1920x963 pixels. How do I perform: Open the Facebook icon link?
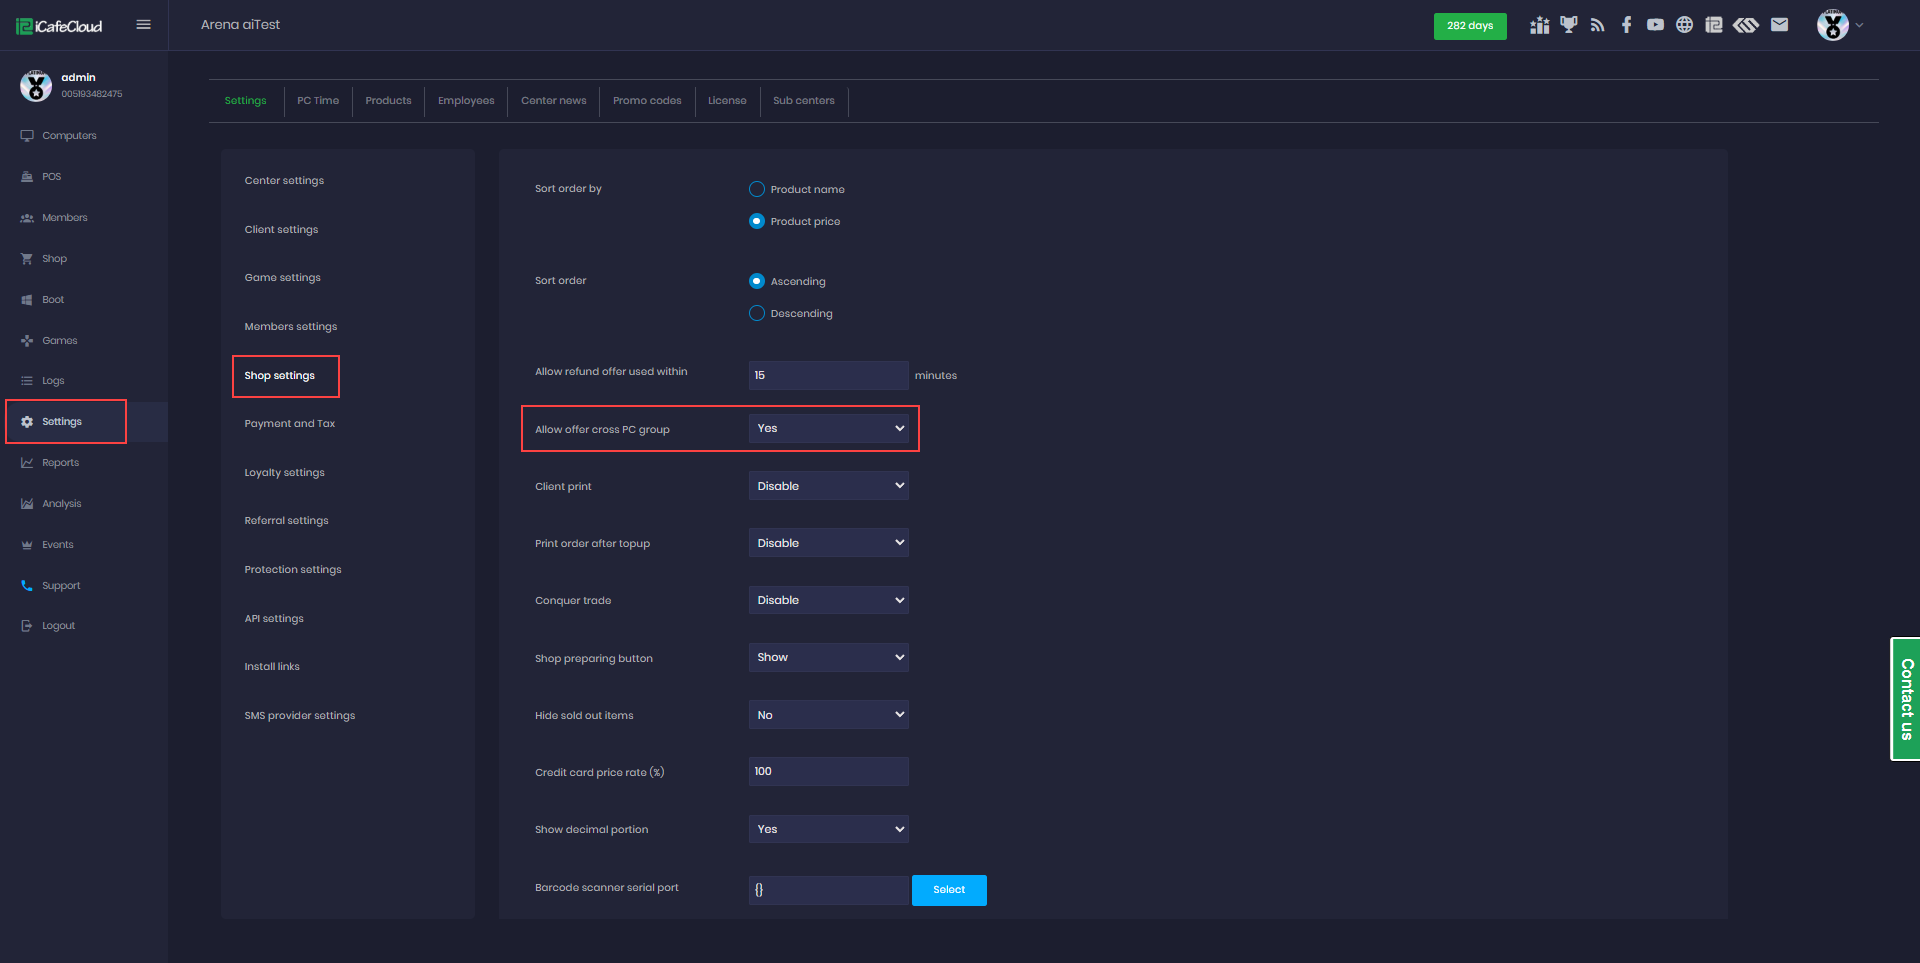[1626, 25]
